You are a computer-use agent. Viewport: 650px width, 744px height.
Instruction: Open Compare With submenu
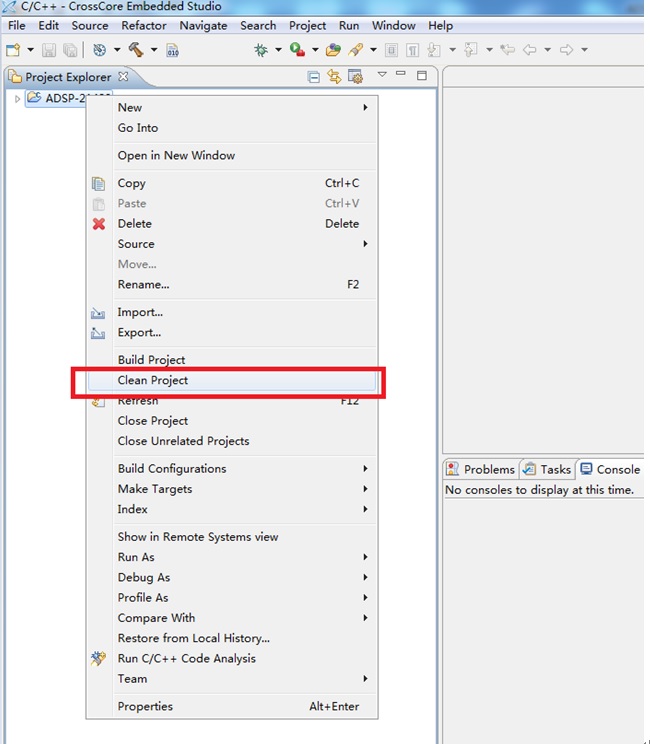(232, 618)
